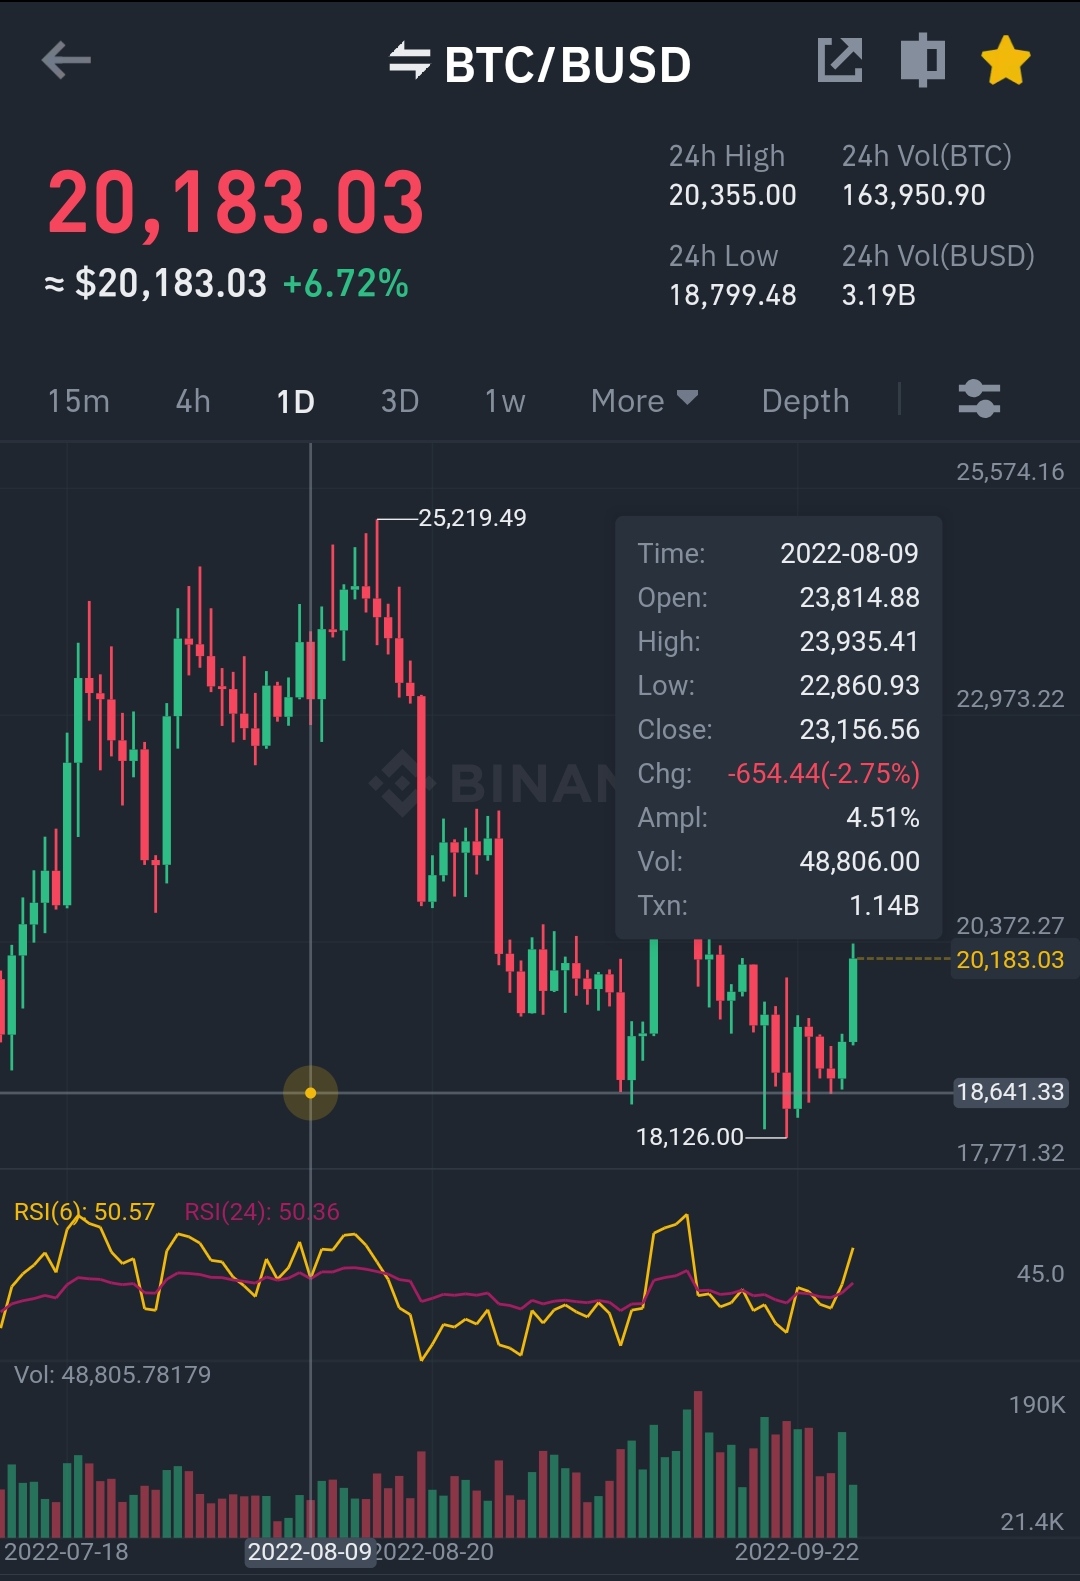Tap the 20,183.03 current price tag
This screenshot has height=1581, width=1080.
1010,960
